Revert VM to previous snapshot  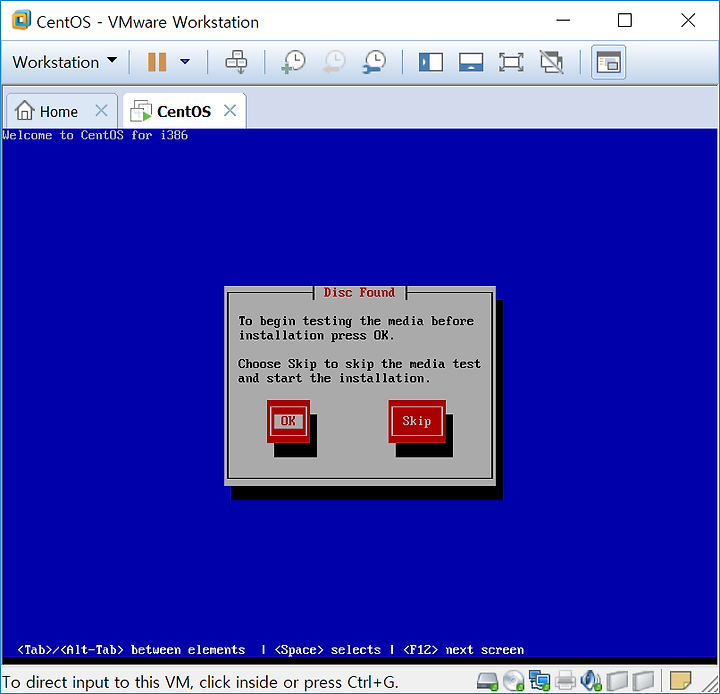(334, 62)
